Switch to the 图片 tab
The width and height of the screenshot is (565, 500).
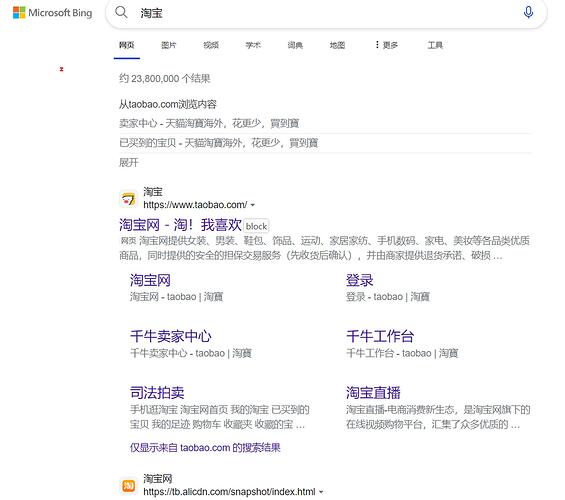pyautogui.click(x=169, y=45)
